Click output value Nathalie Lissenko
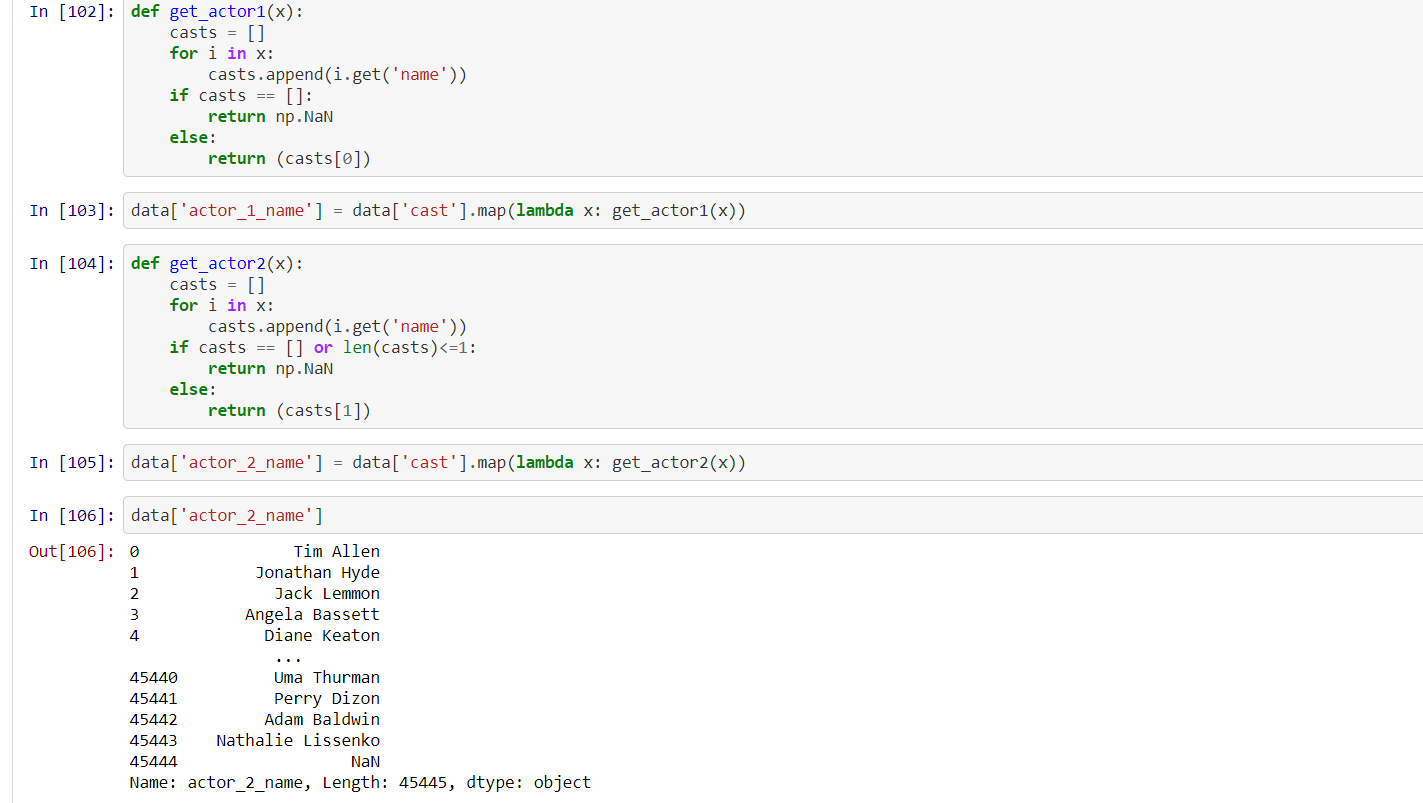1423x803 pixels. 298,741
